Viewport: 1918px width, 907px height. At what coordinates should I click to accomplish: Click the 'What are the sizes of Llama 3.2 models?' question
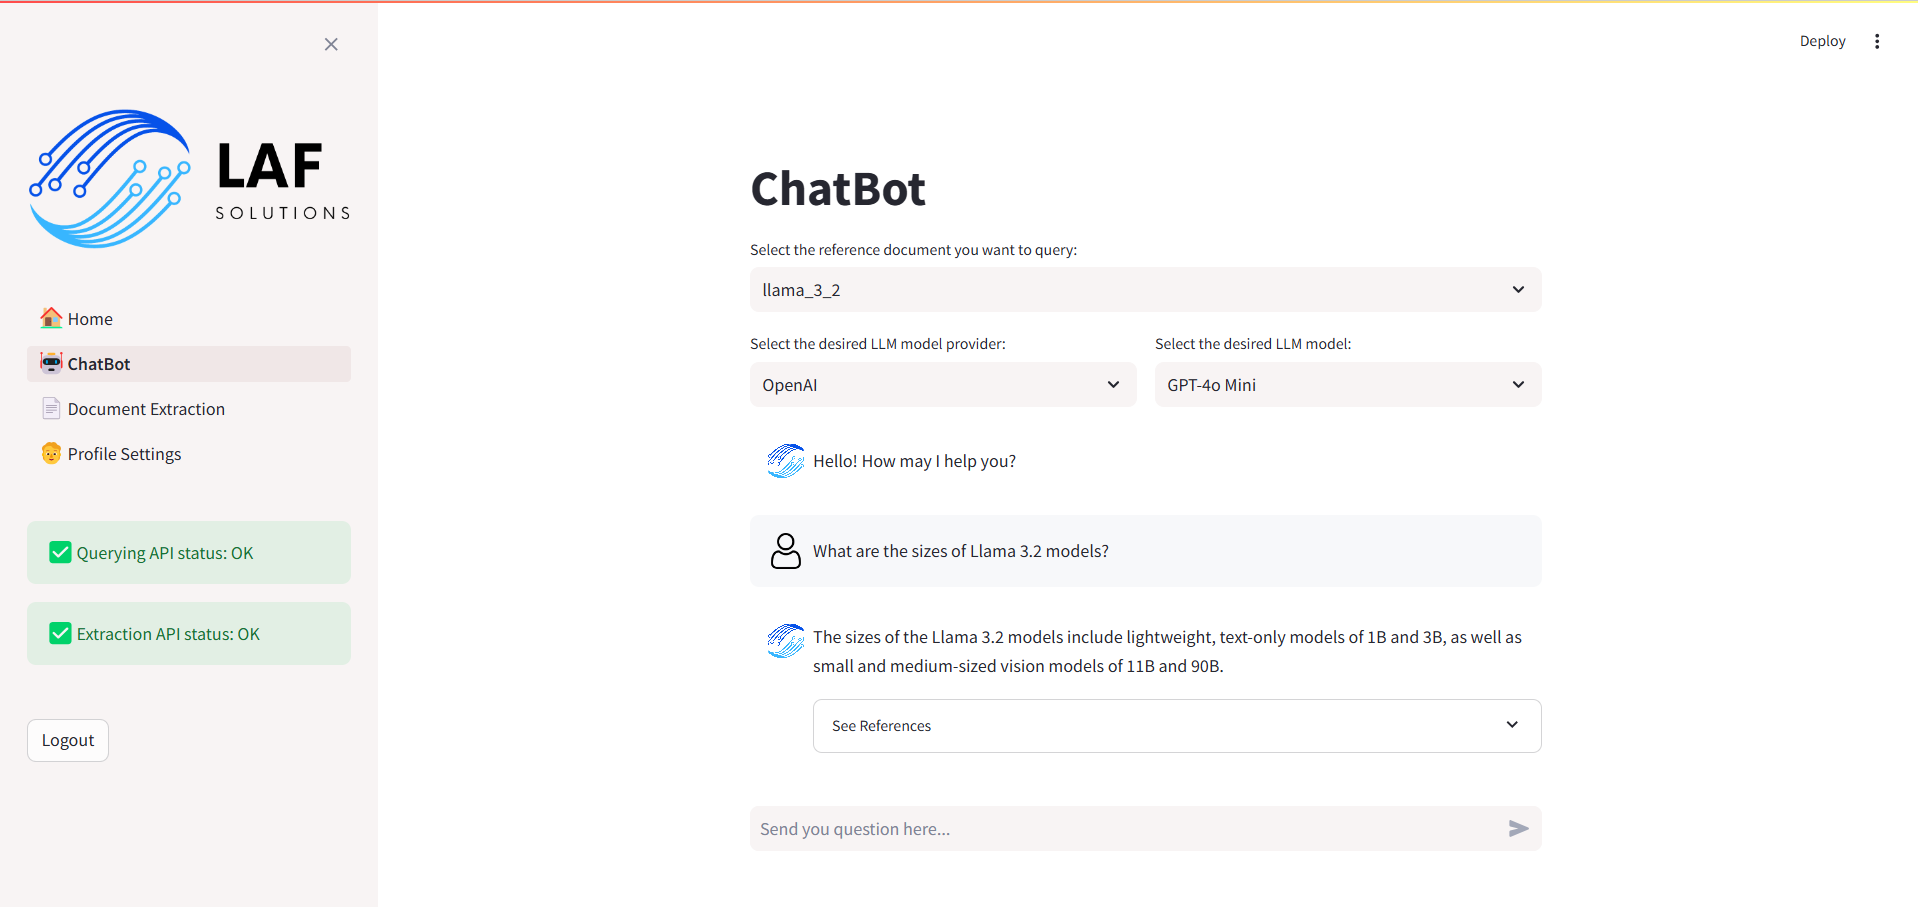tap(960, 551)
